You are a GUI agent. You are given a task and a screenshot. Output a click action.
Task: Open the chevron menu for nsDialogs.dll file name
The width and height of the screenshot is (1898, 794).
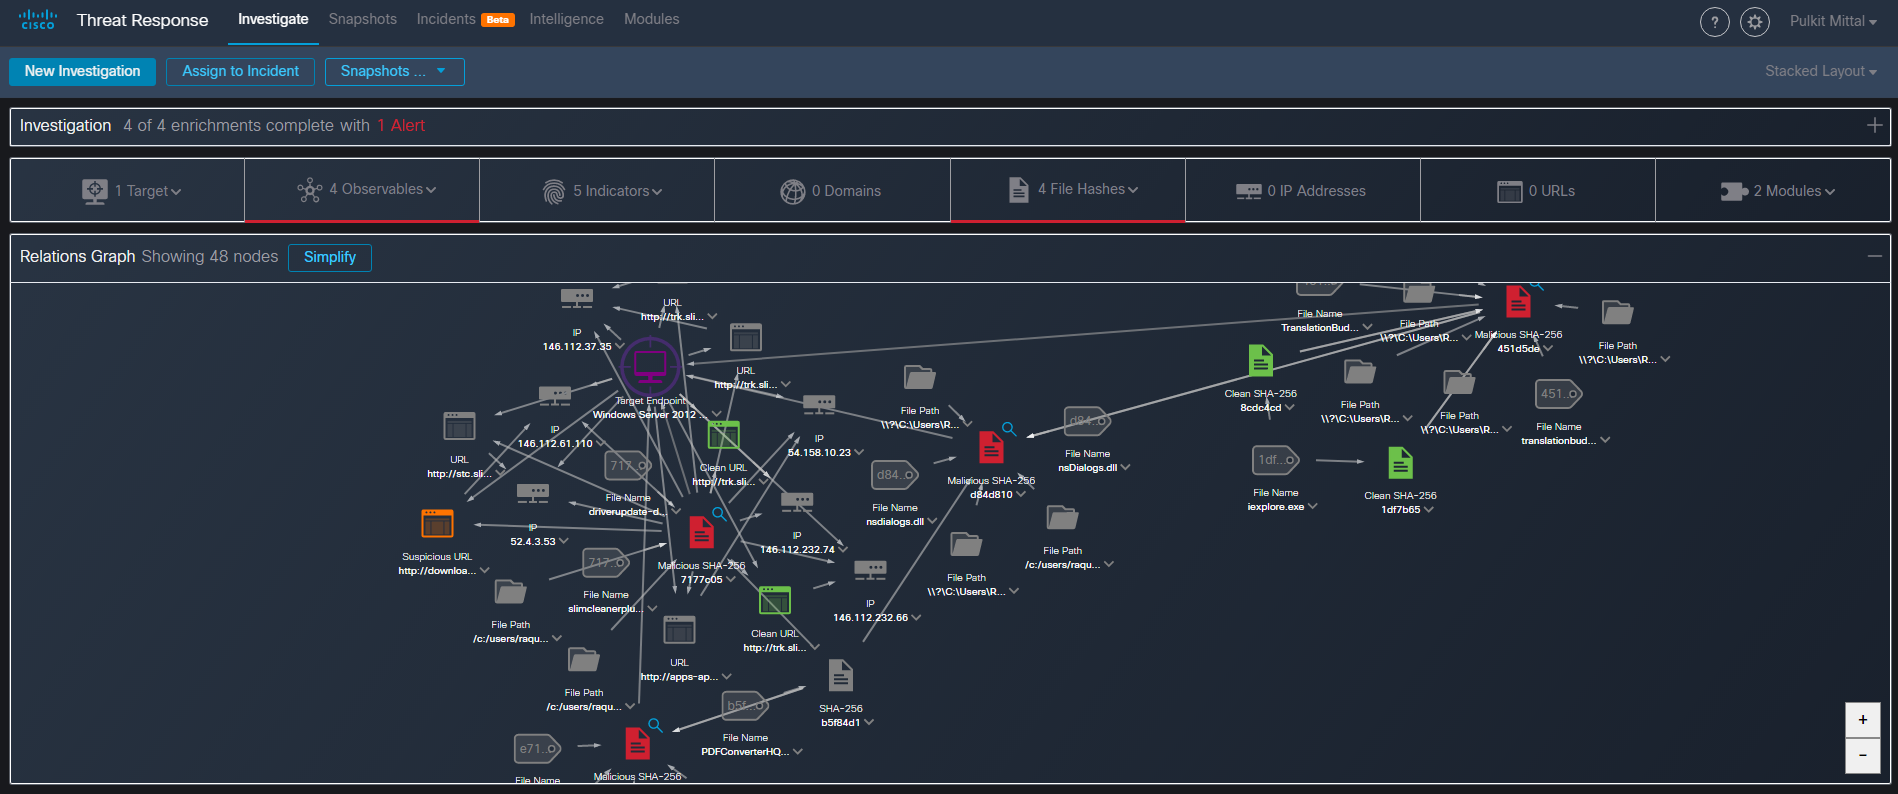(1125, 468)
